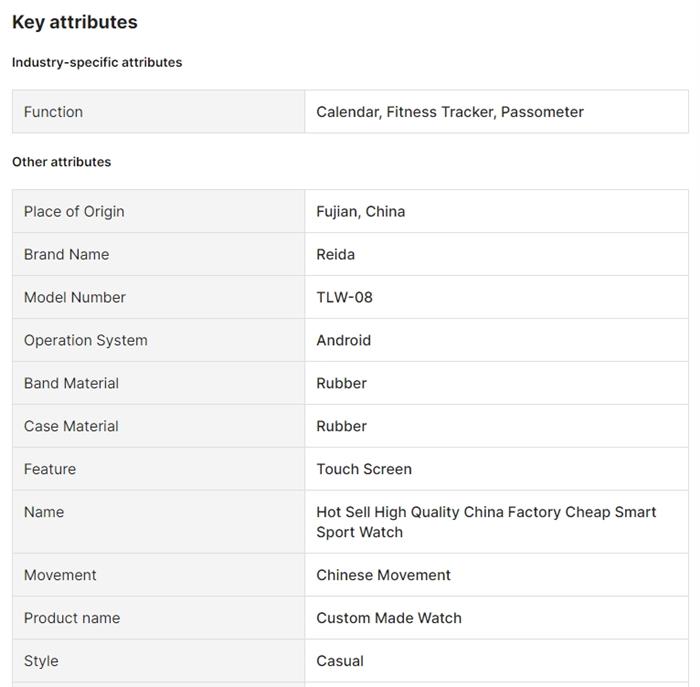Select the Band Material label
This screenshot has width=700, height=687.
(x=71, y=383)
